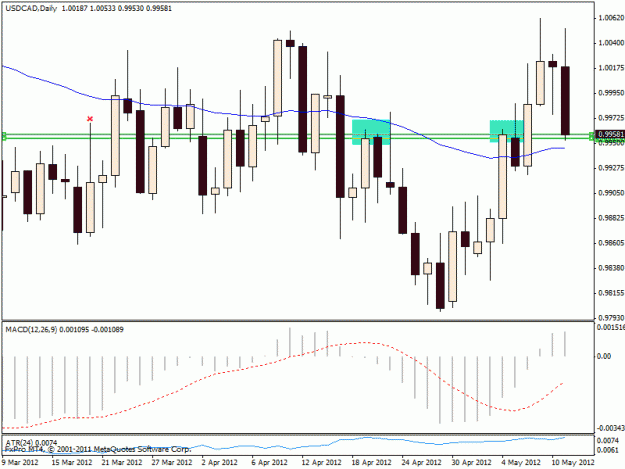Click the 0.98605 price axis label
The height and width of the screenshot is (469, 625).
click(611, 243)
